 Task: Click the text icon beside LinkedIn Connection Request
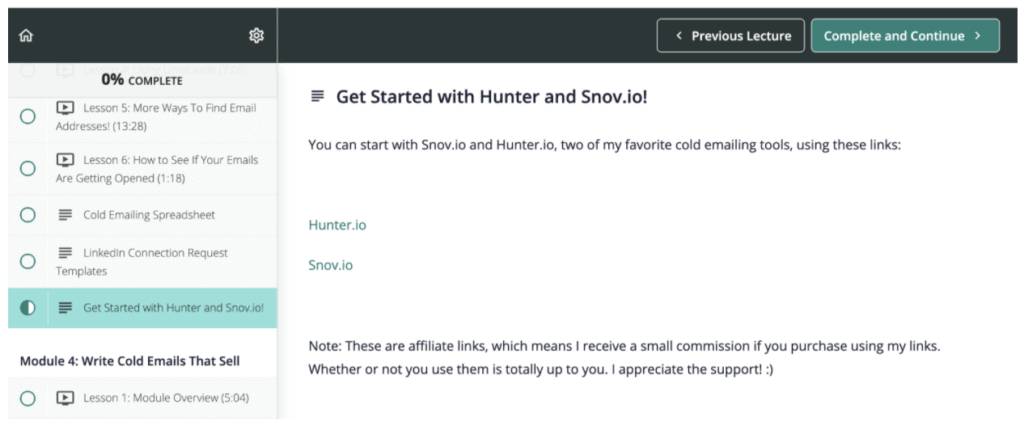pyautogui.click(x=65, y=253)
